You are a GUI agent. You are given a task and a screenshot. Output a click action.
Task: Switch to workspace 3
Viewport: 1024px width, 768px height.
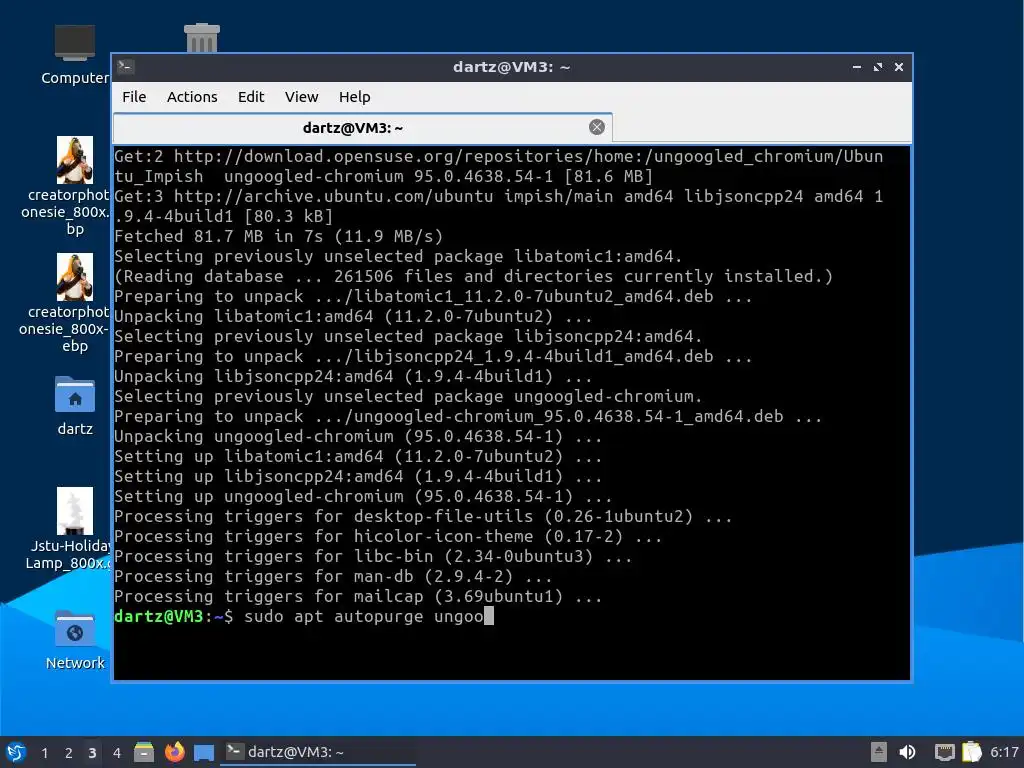point(92,753)
